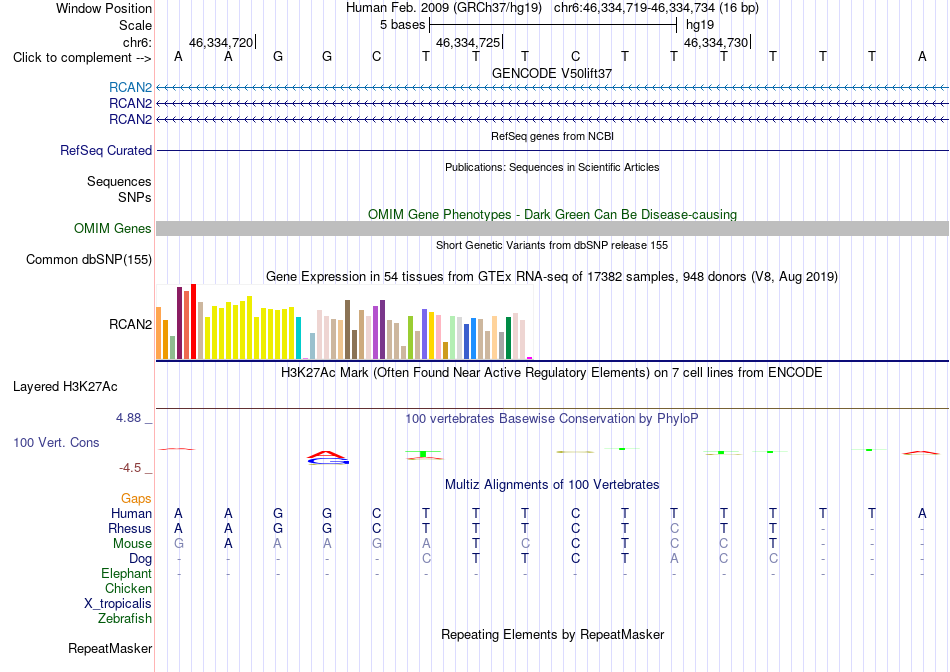
Task: Click the 'Click to complement -->' label
Action: pyautogui.click(x=82, y=58)
